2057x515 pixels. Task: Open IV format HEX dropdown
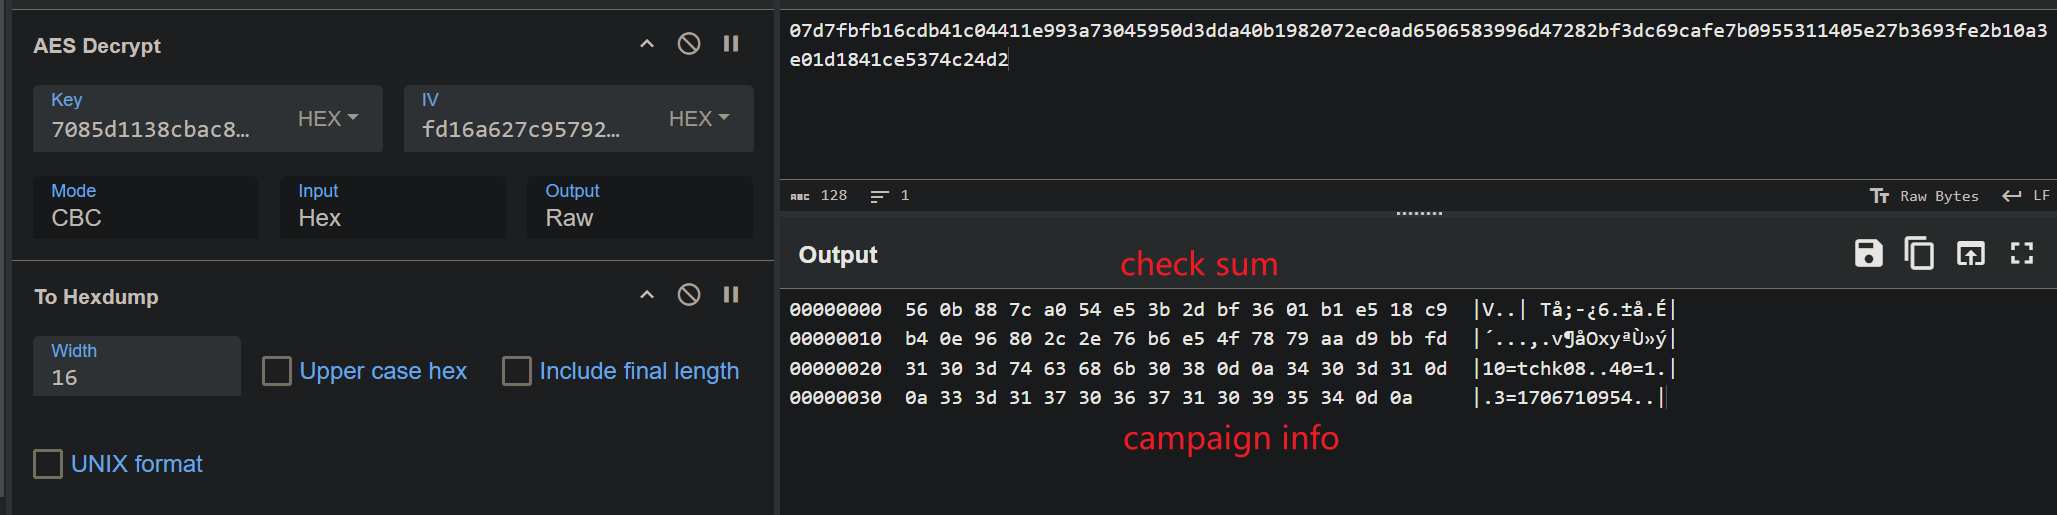699,119
